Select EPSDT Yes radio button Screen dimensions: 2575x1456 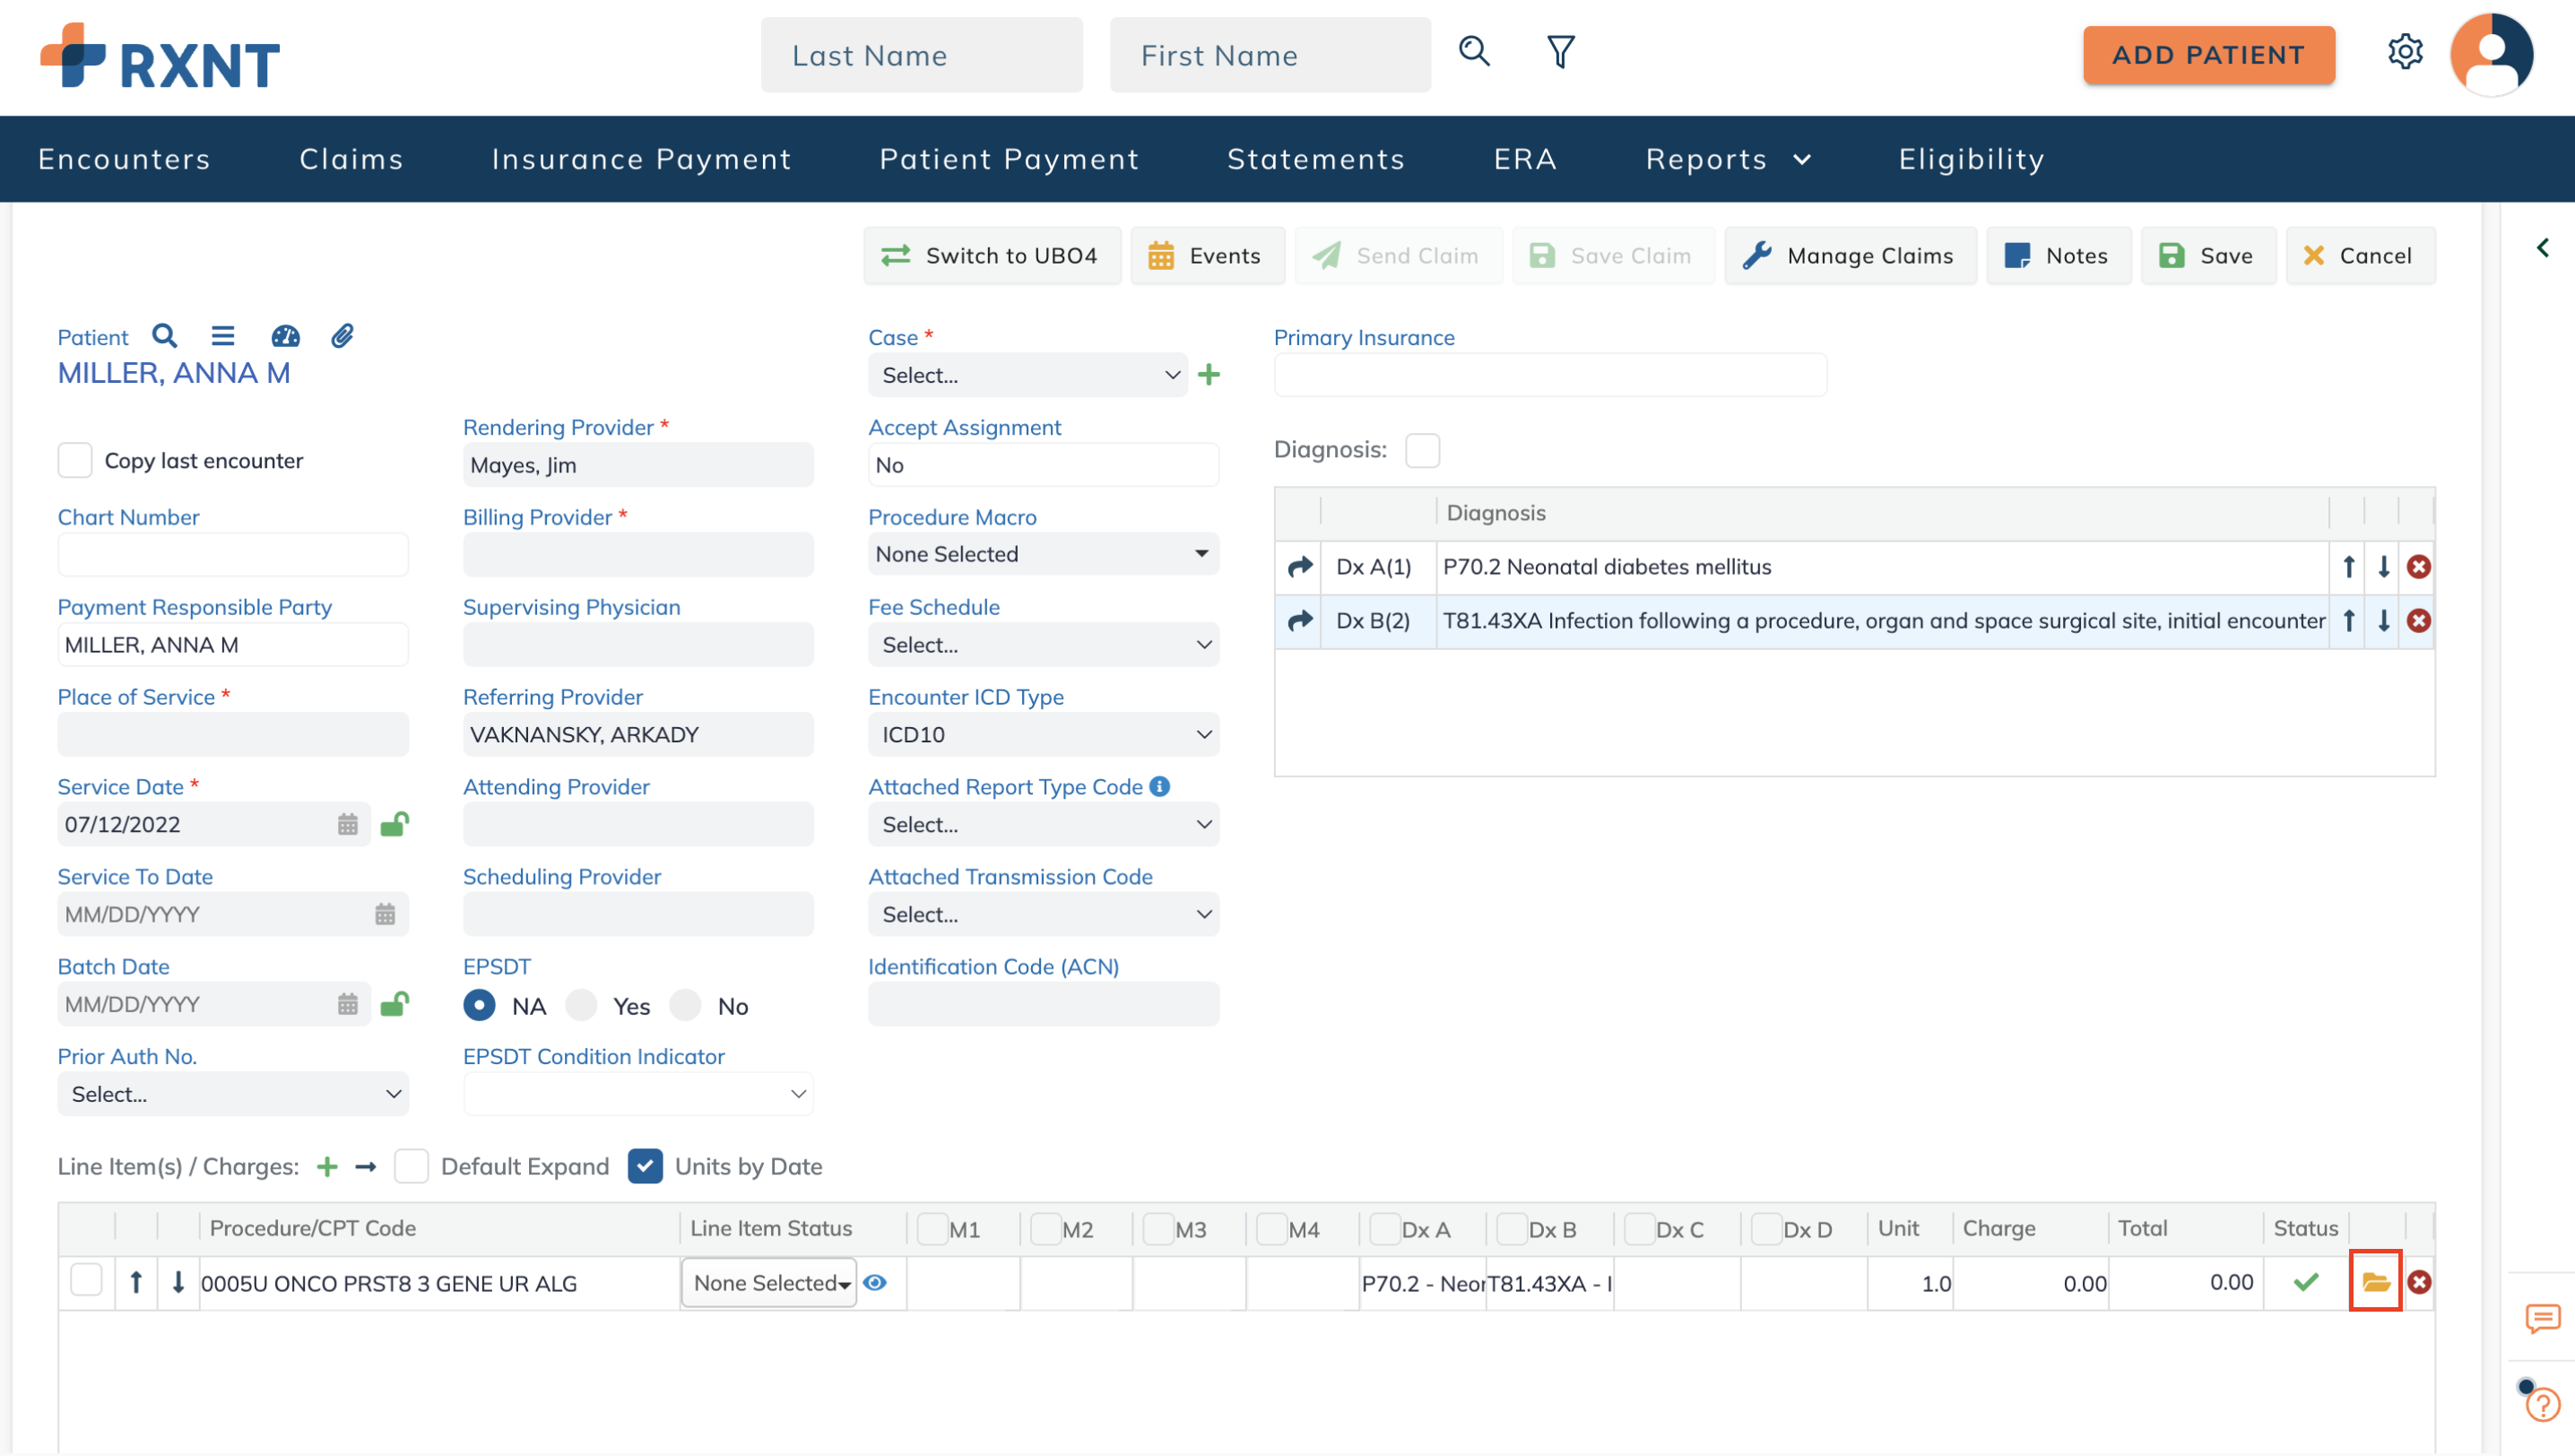581,1006
